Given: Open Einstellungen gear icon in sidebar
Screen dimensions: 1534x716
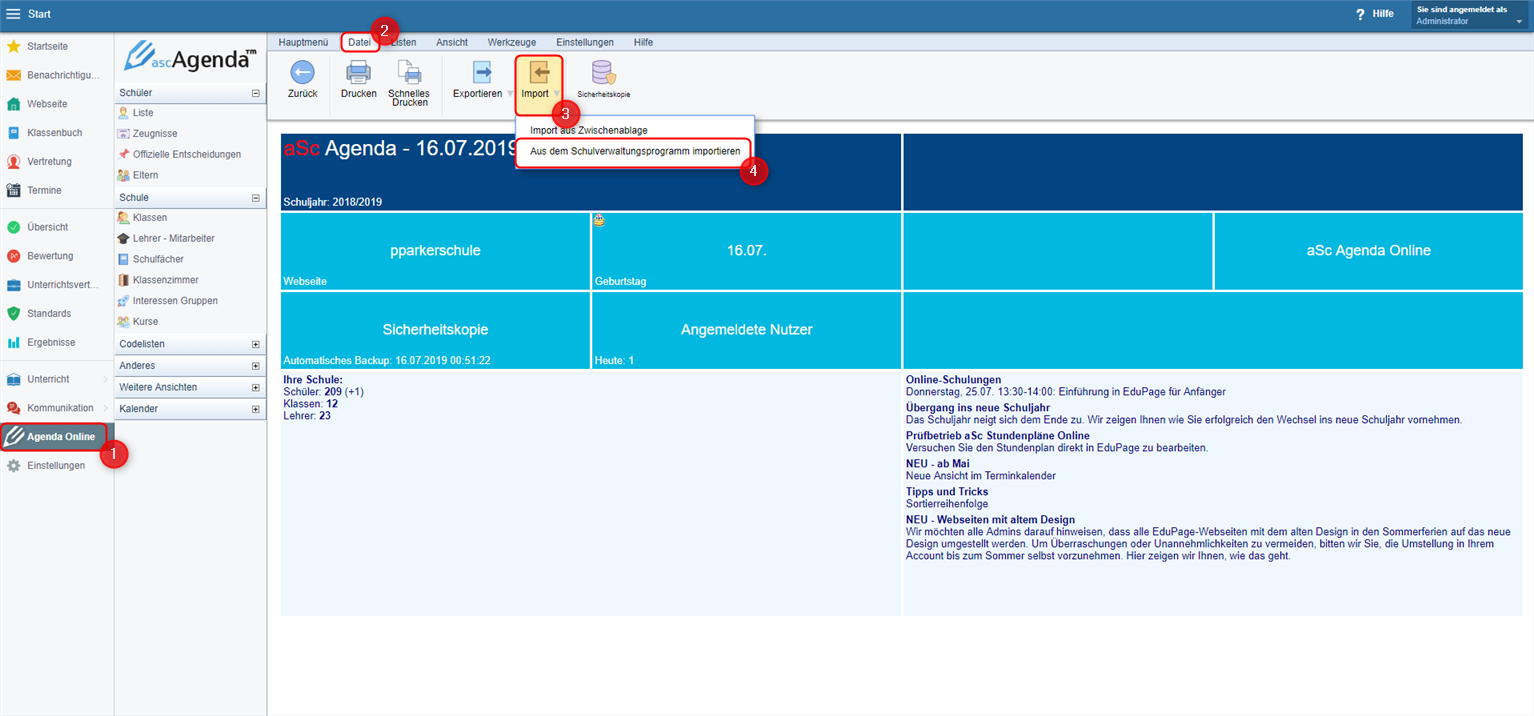Looking at the screenshot, I should (14, 466).
